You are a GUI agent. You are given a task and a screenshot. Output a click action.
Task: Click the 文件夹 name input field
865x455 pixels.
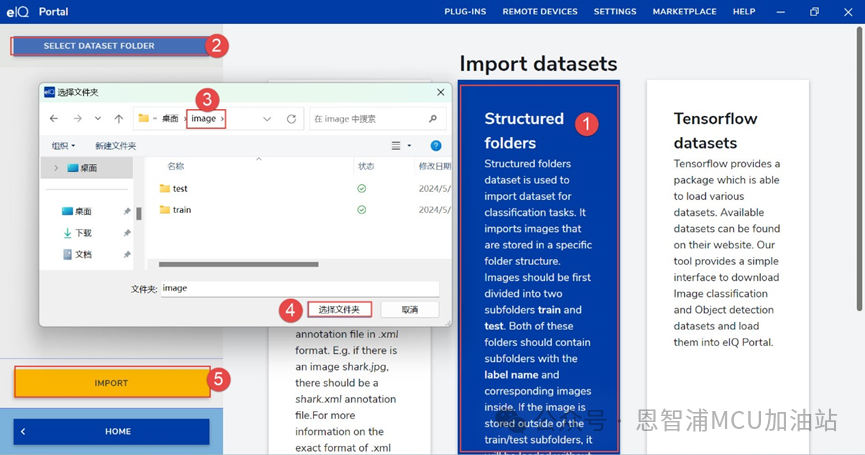[x=300, y=288]
